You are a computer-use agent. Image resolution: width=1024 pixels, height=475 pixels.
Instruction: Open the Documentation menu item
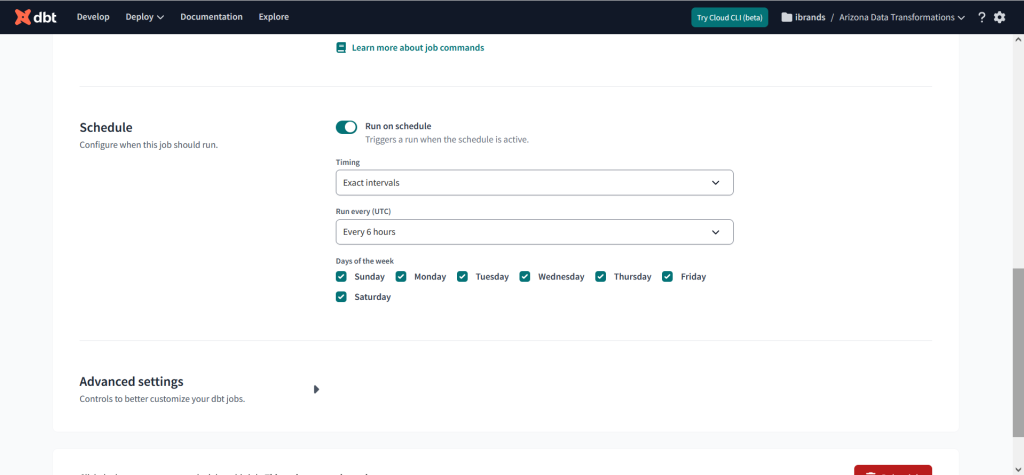click(211, 17)
